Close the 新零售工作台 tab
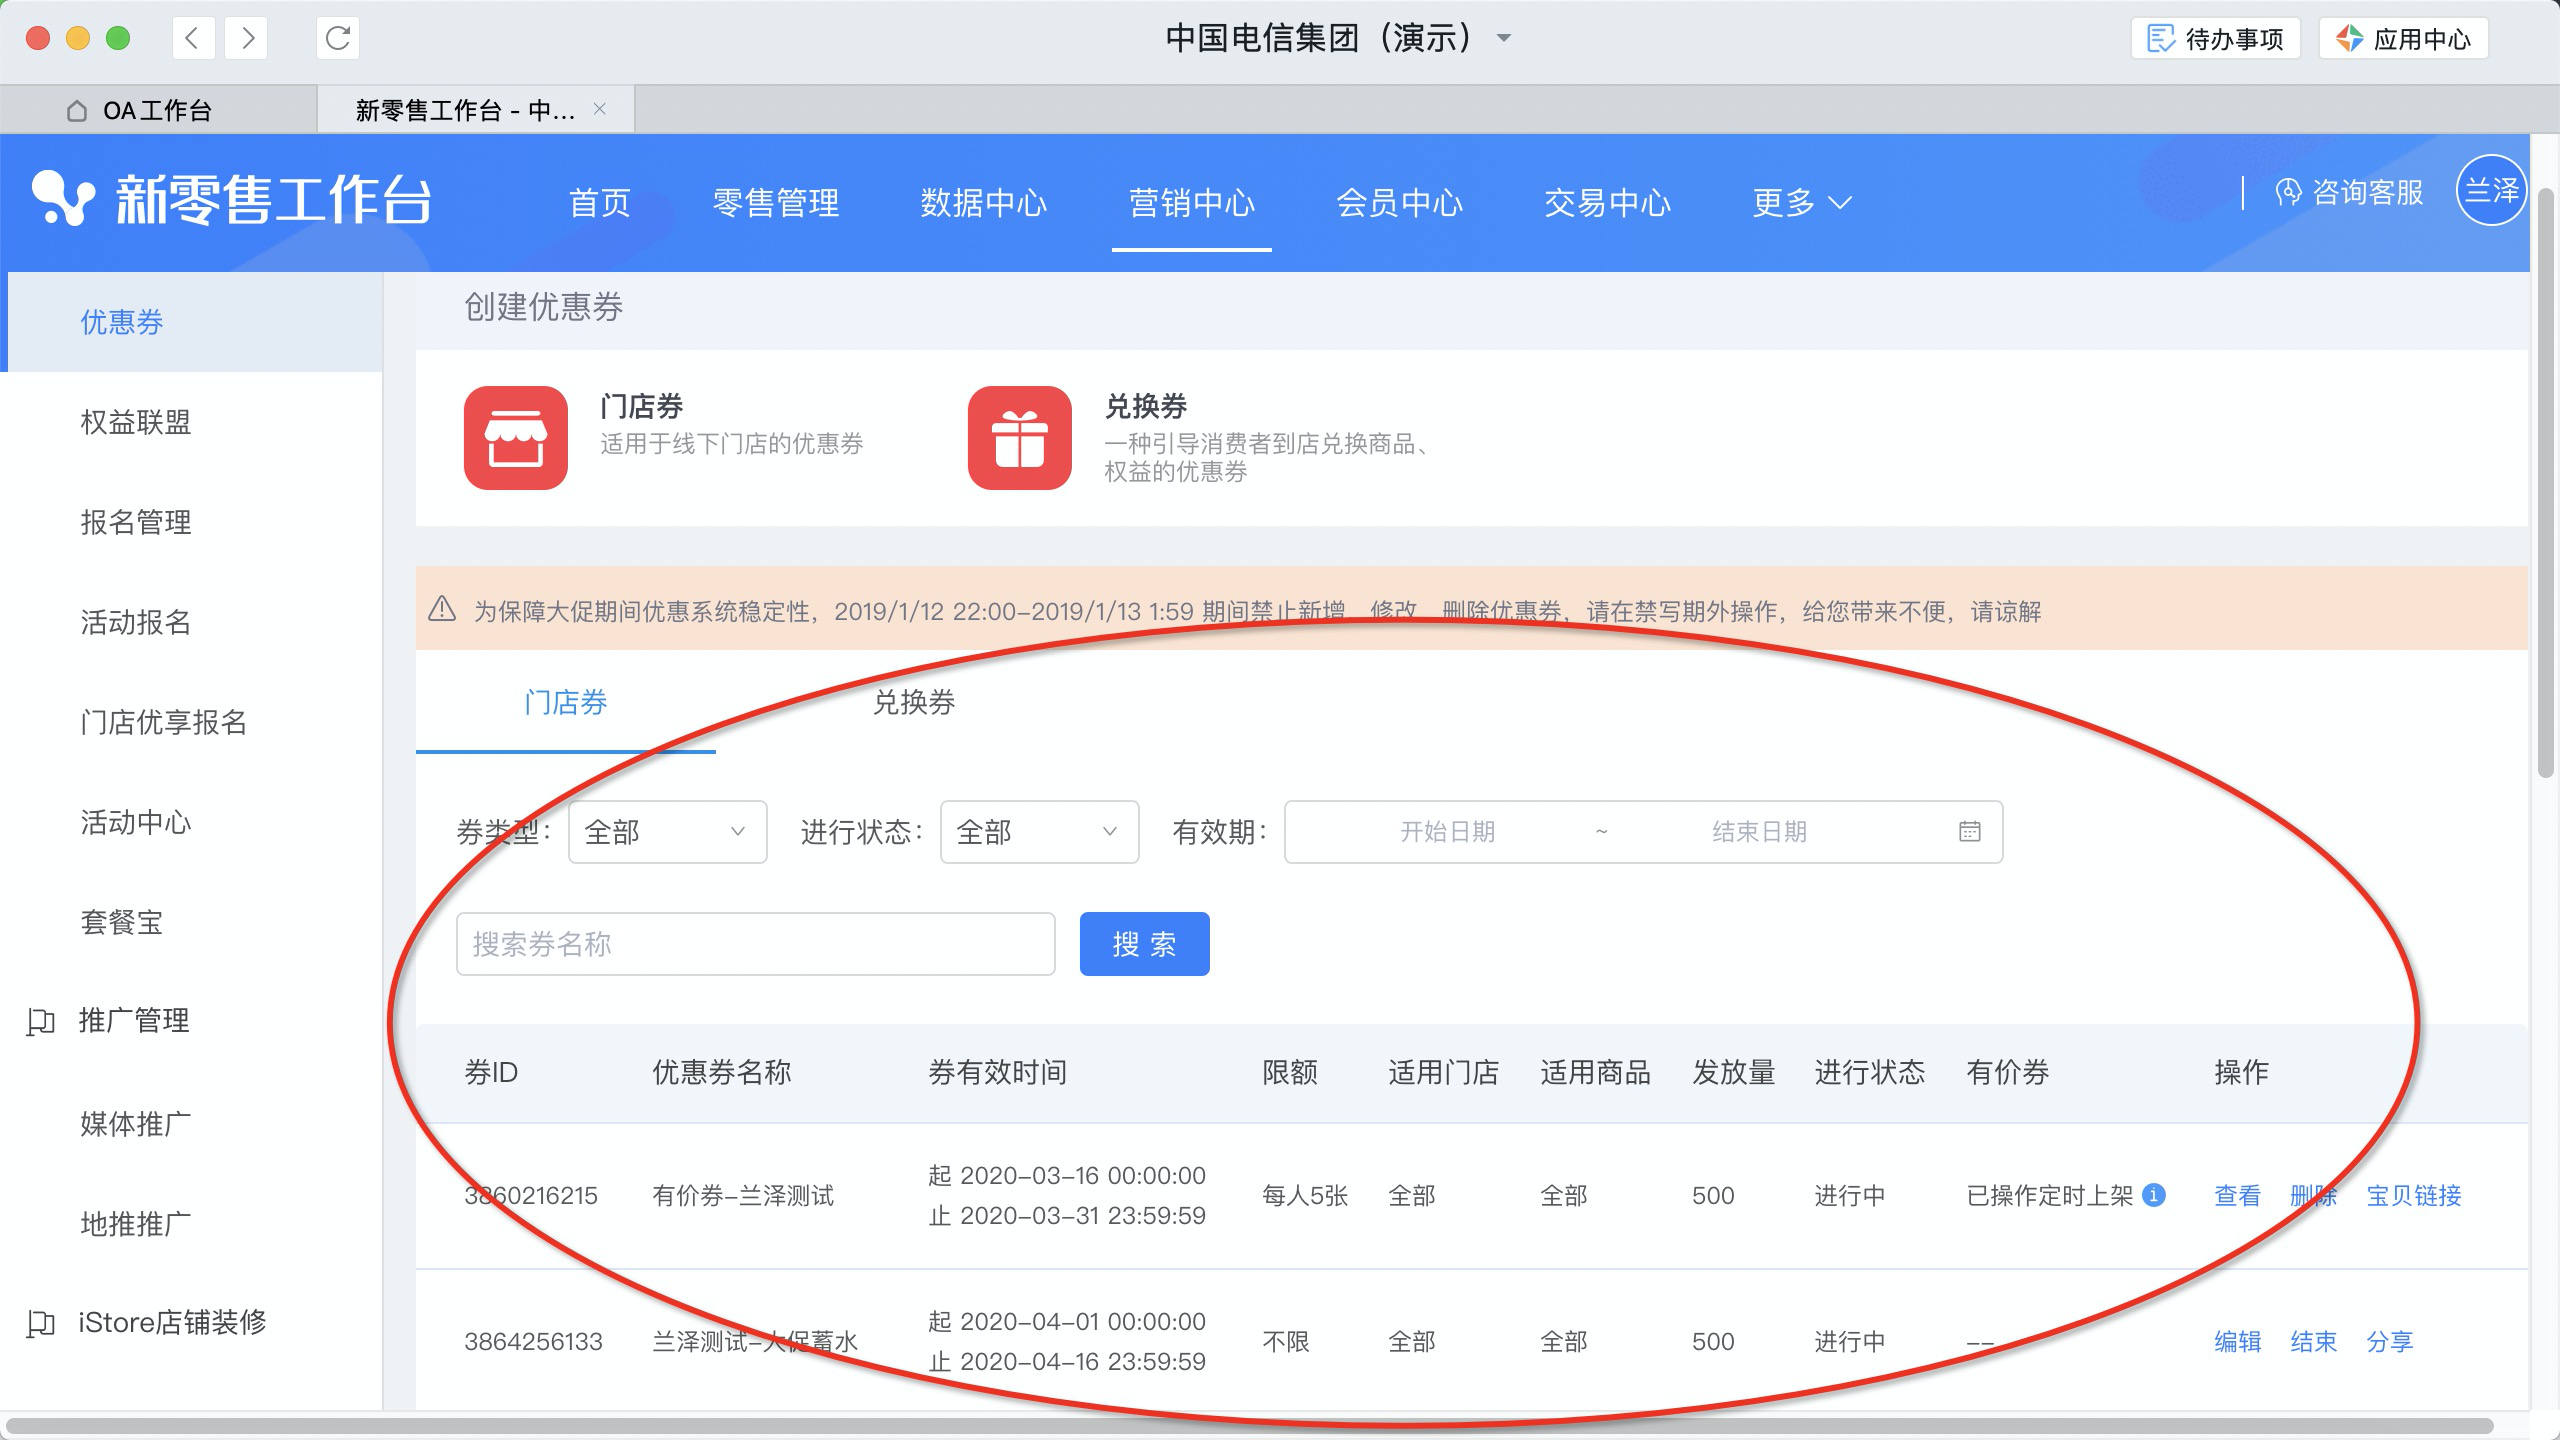Screen dimensions: 2560x1440 tap(599, 109)
